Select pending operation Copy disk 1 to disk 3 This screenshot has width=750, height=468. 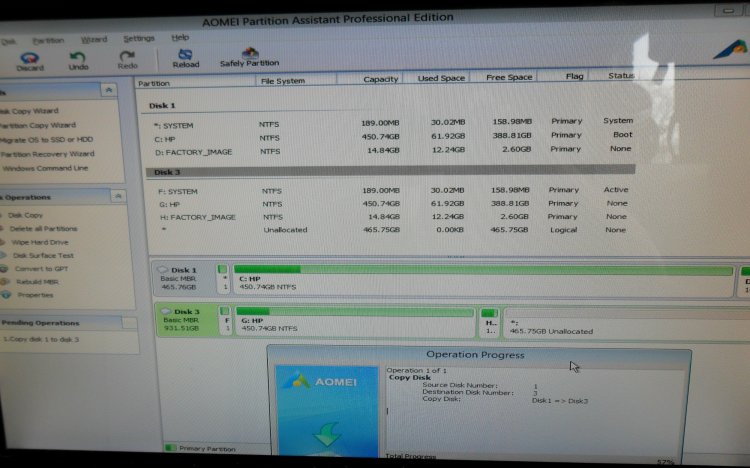pos(41,340)
